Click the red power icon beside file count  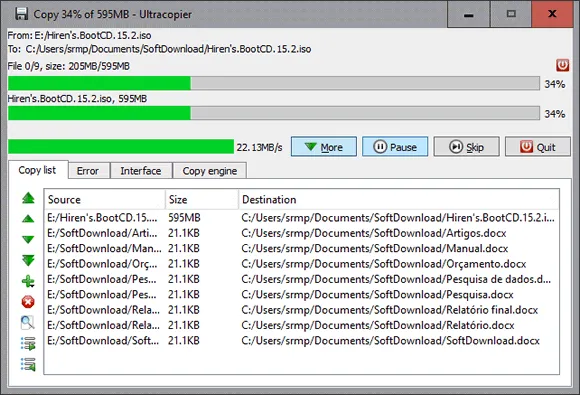(562, 65)
